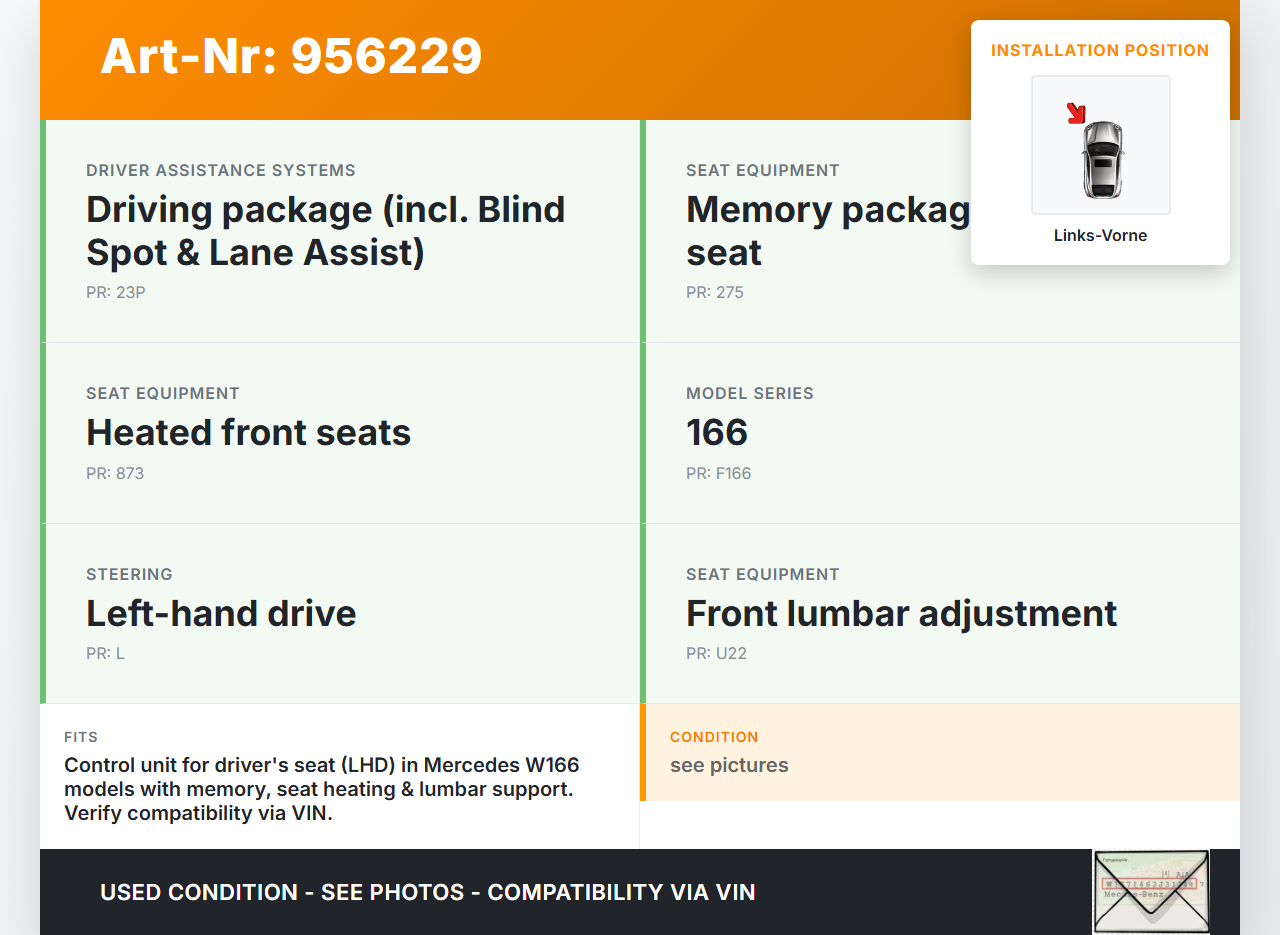The width and height of the screenshot is (1280, 935).
Task: Click the Links-Vorne position label
Action: click(x=1100, y=236)
